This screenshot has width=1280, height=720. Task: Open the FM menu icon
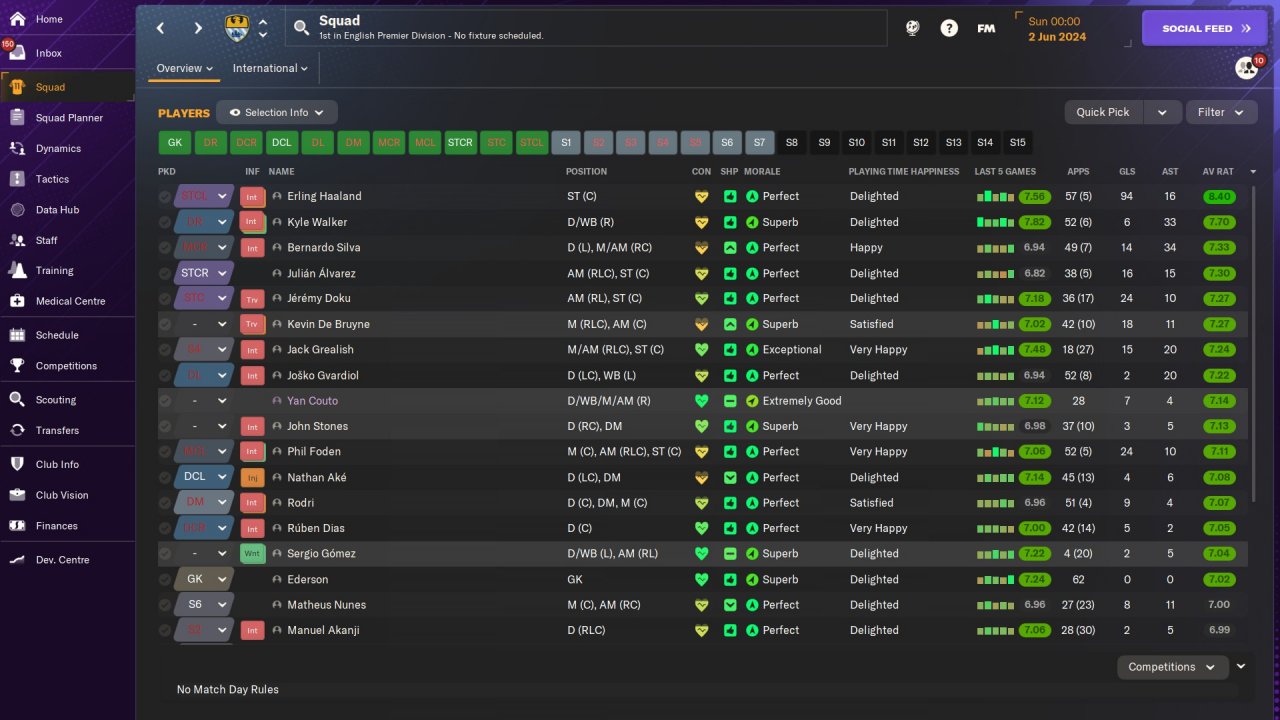[x=986, y=28]
